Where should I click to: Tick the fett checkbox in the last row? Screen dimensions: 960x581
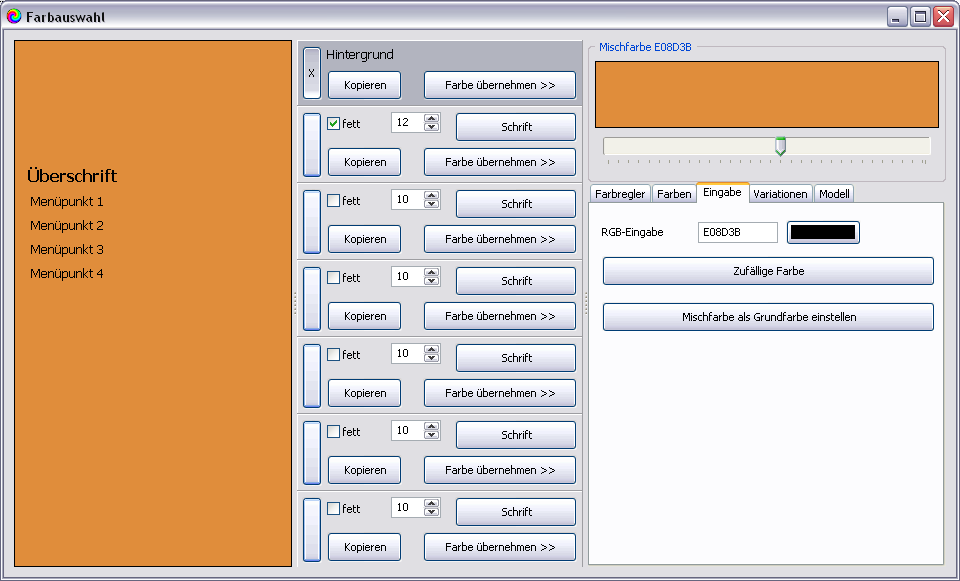[334, 509]
